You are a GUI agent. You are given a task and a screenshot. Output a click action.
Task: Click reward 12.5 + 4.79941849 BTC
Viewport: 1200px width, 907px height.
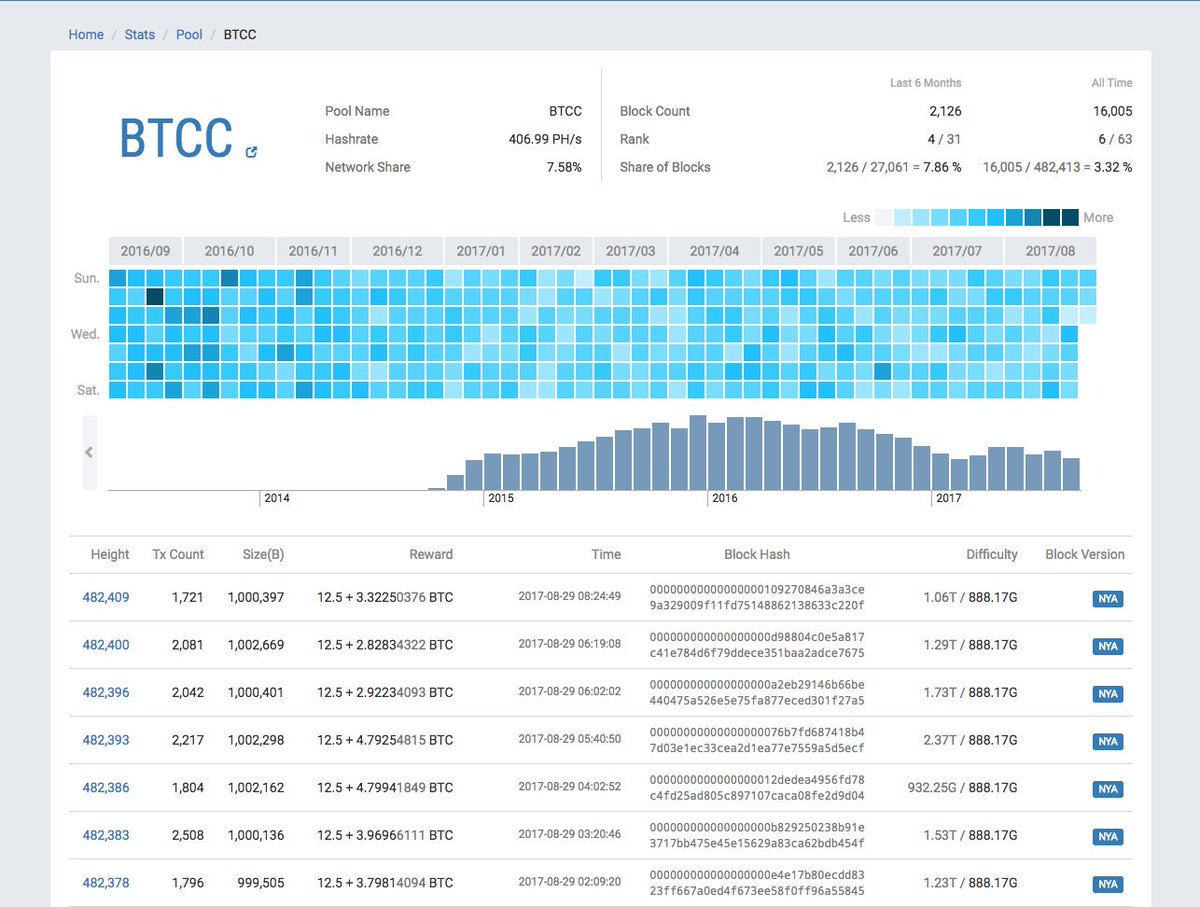coord(385,788)
